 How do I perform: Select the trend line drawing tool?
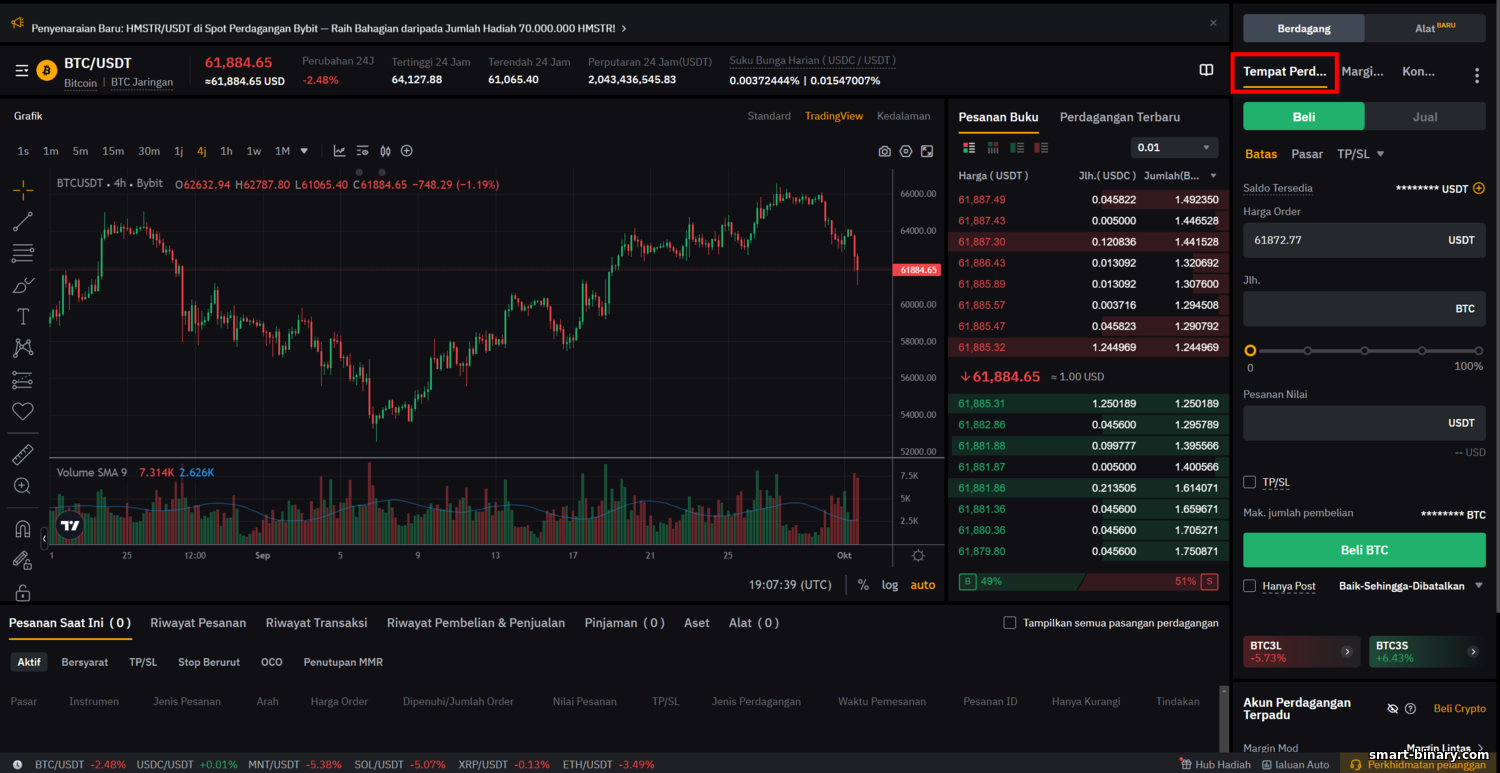(x=23, y=221)
